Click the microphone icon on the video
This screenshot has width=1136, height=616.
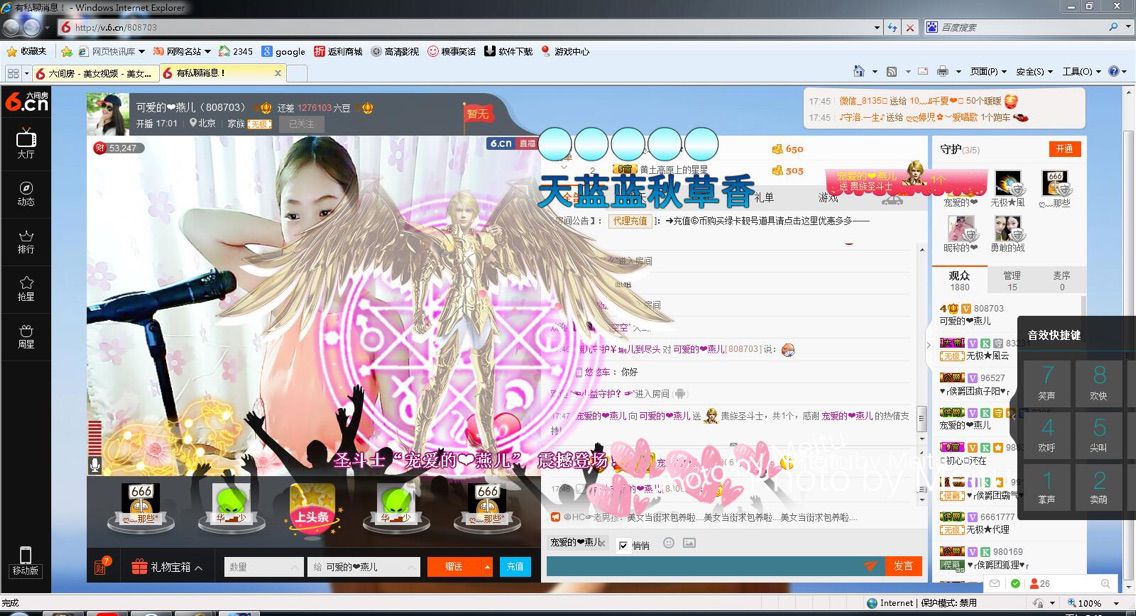tap(95, 465)
